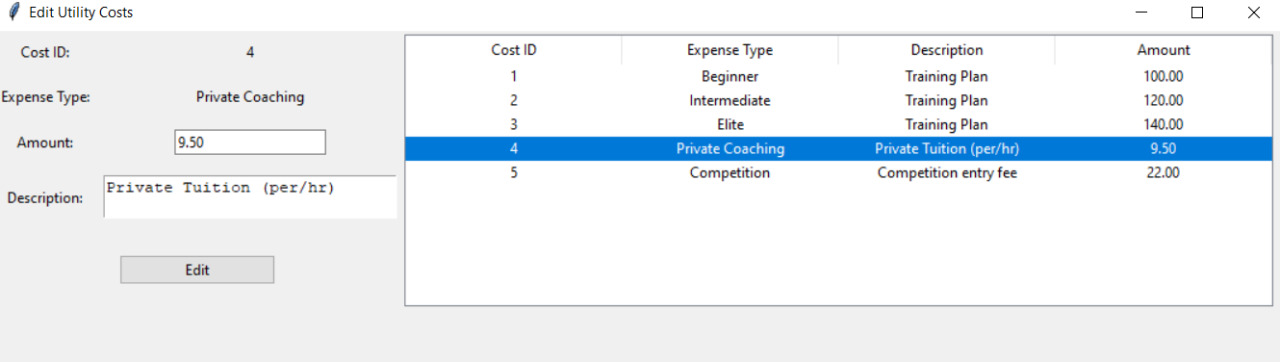Click the Edit button
Image resolution: width=1280 pixels, height=362 pixels.
coord(197,270)
